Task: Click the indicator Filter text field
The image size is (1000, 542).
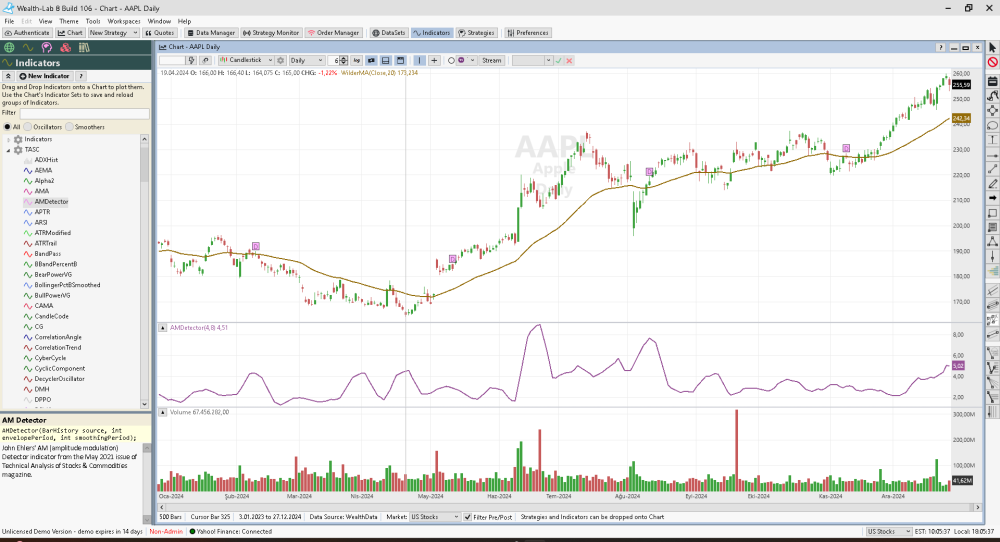Action: [x=84, y=113]
